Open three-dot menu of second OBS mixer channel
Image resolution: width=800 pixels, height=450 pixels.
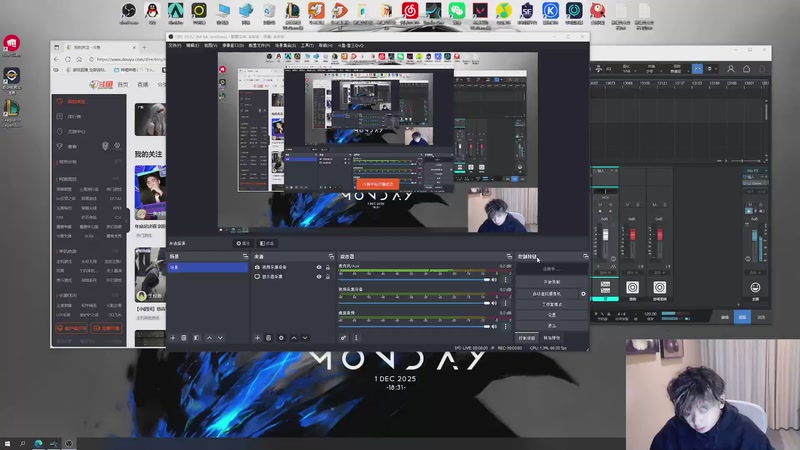pos(506,303)
